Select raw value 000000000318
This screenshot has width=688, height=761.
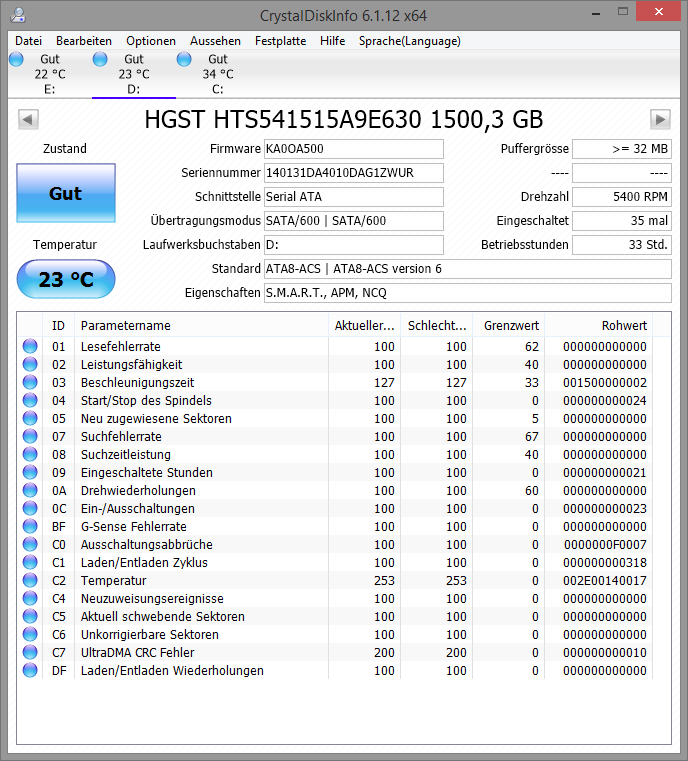(x=605, y=562)
